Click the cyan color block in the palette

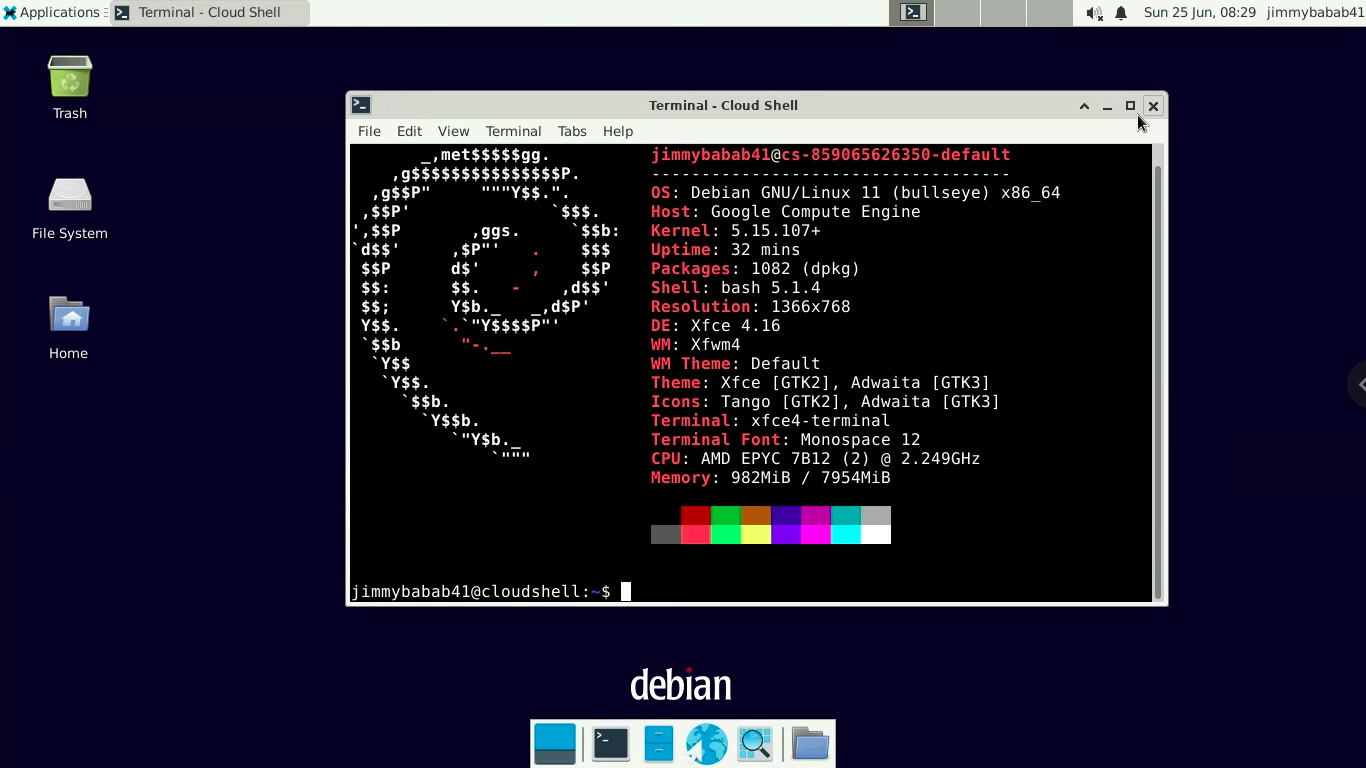coord(845,535)
